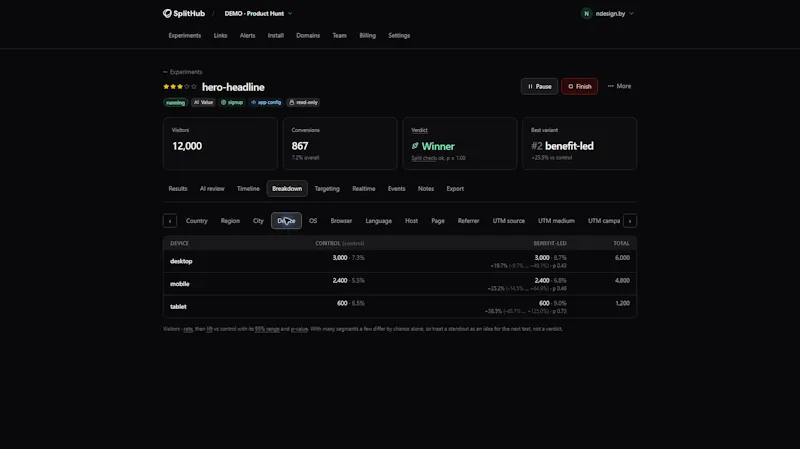Set rating to the first star

click(x=166, y=87)
